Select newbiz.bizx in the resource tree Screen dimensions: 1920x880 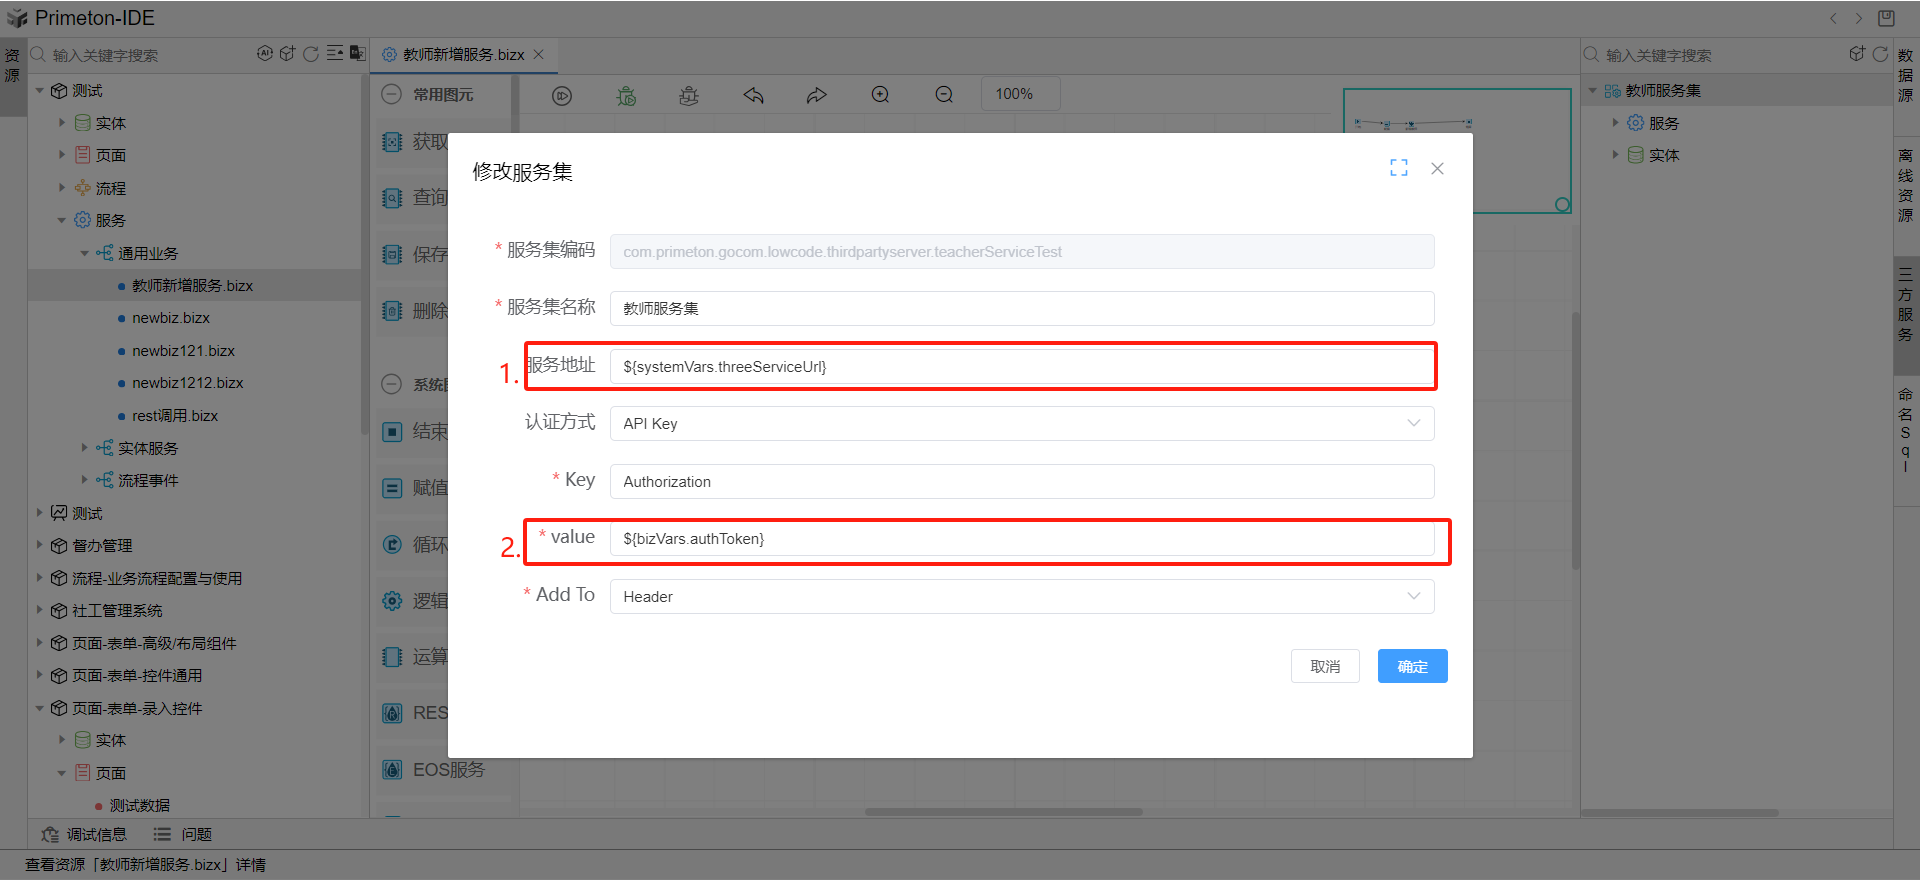[x=171, y=318]
